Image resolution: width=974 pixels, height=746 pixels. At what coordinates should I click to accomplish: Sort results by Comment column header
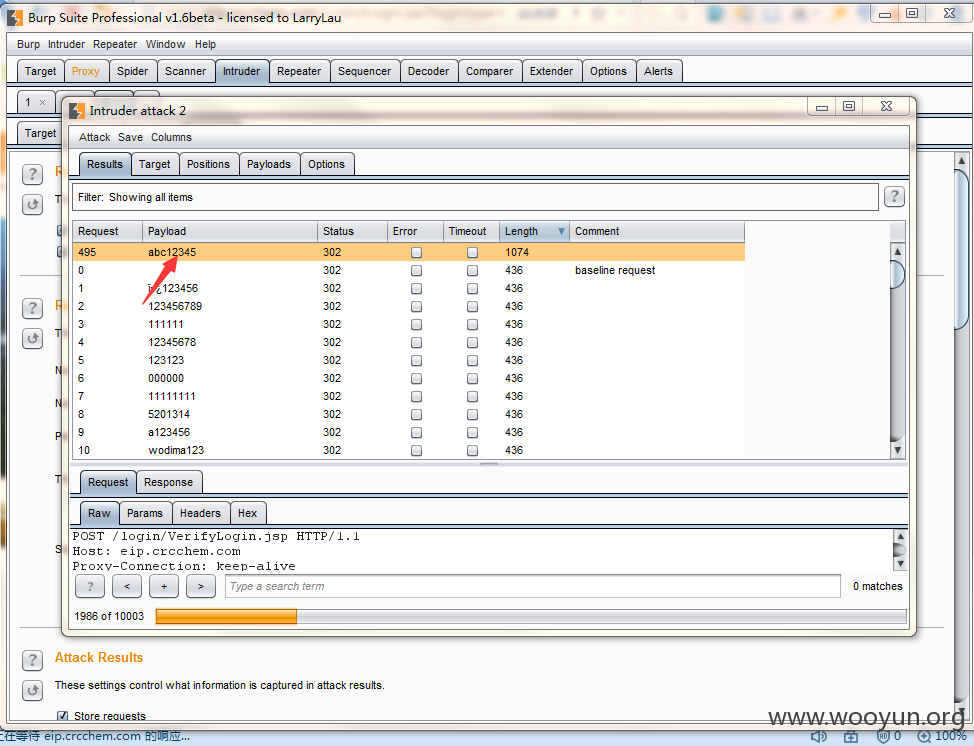pyautogui.click(x=657, y=231)
